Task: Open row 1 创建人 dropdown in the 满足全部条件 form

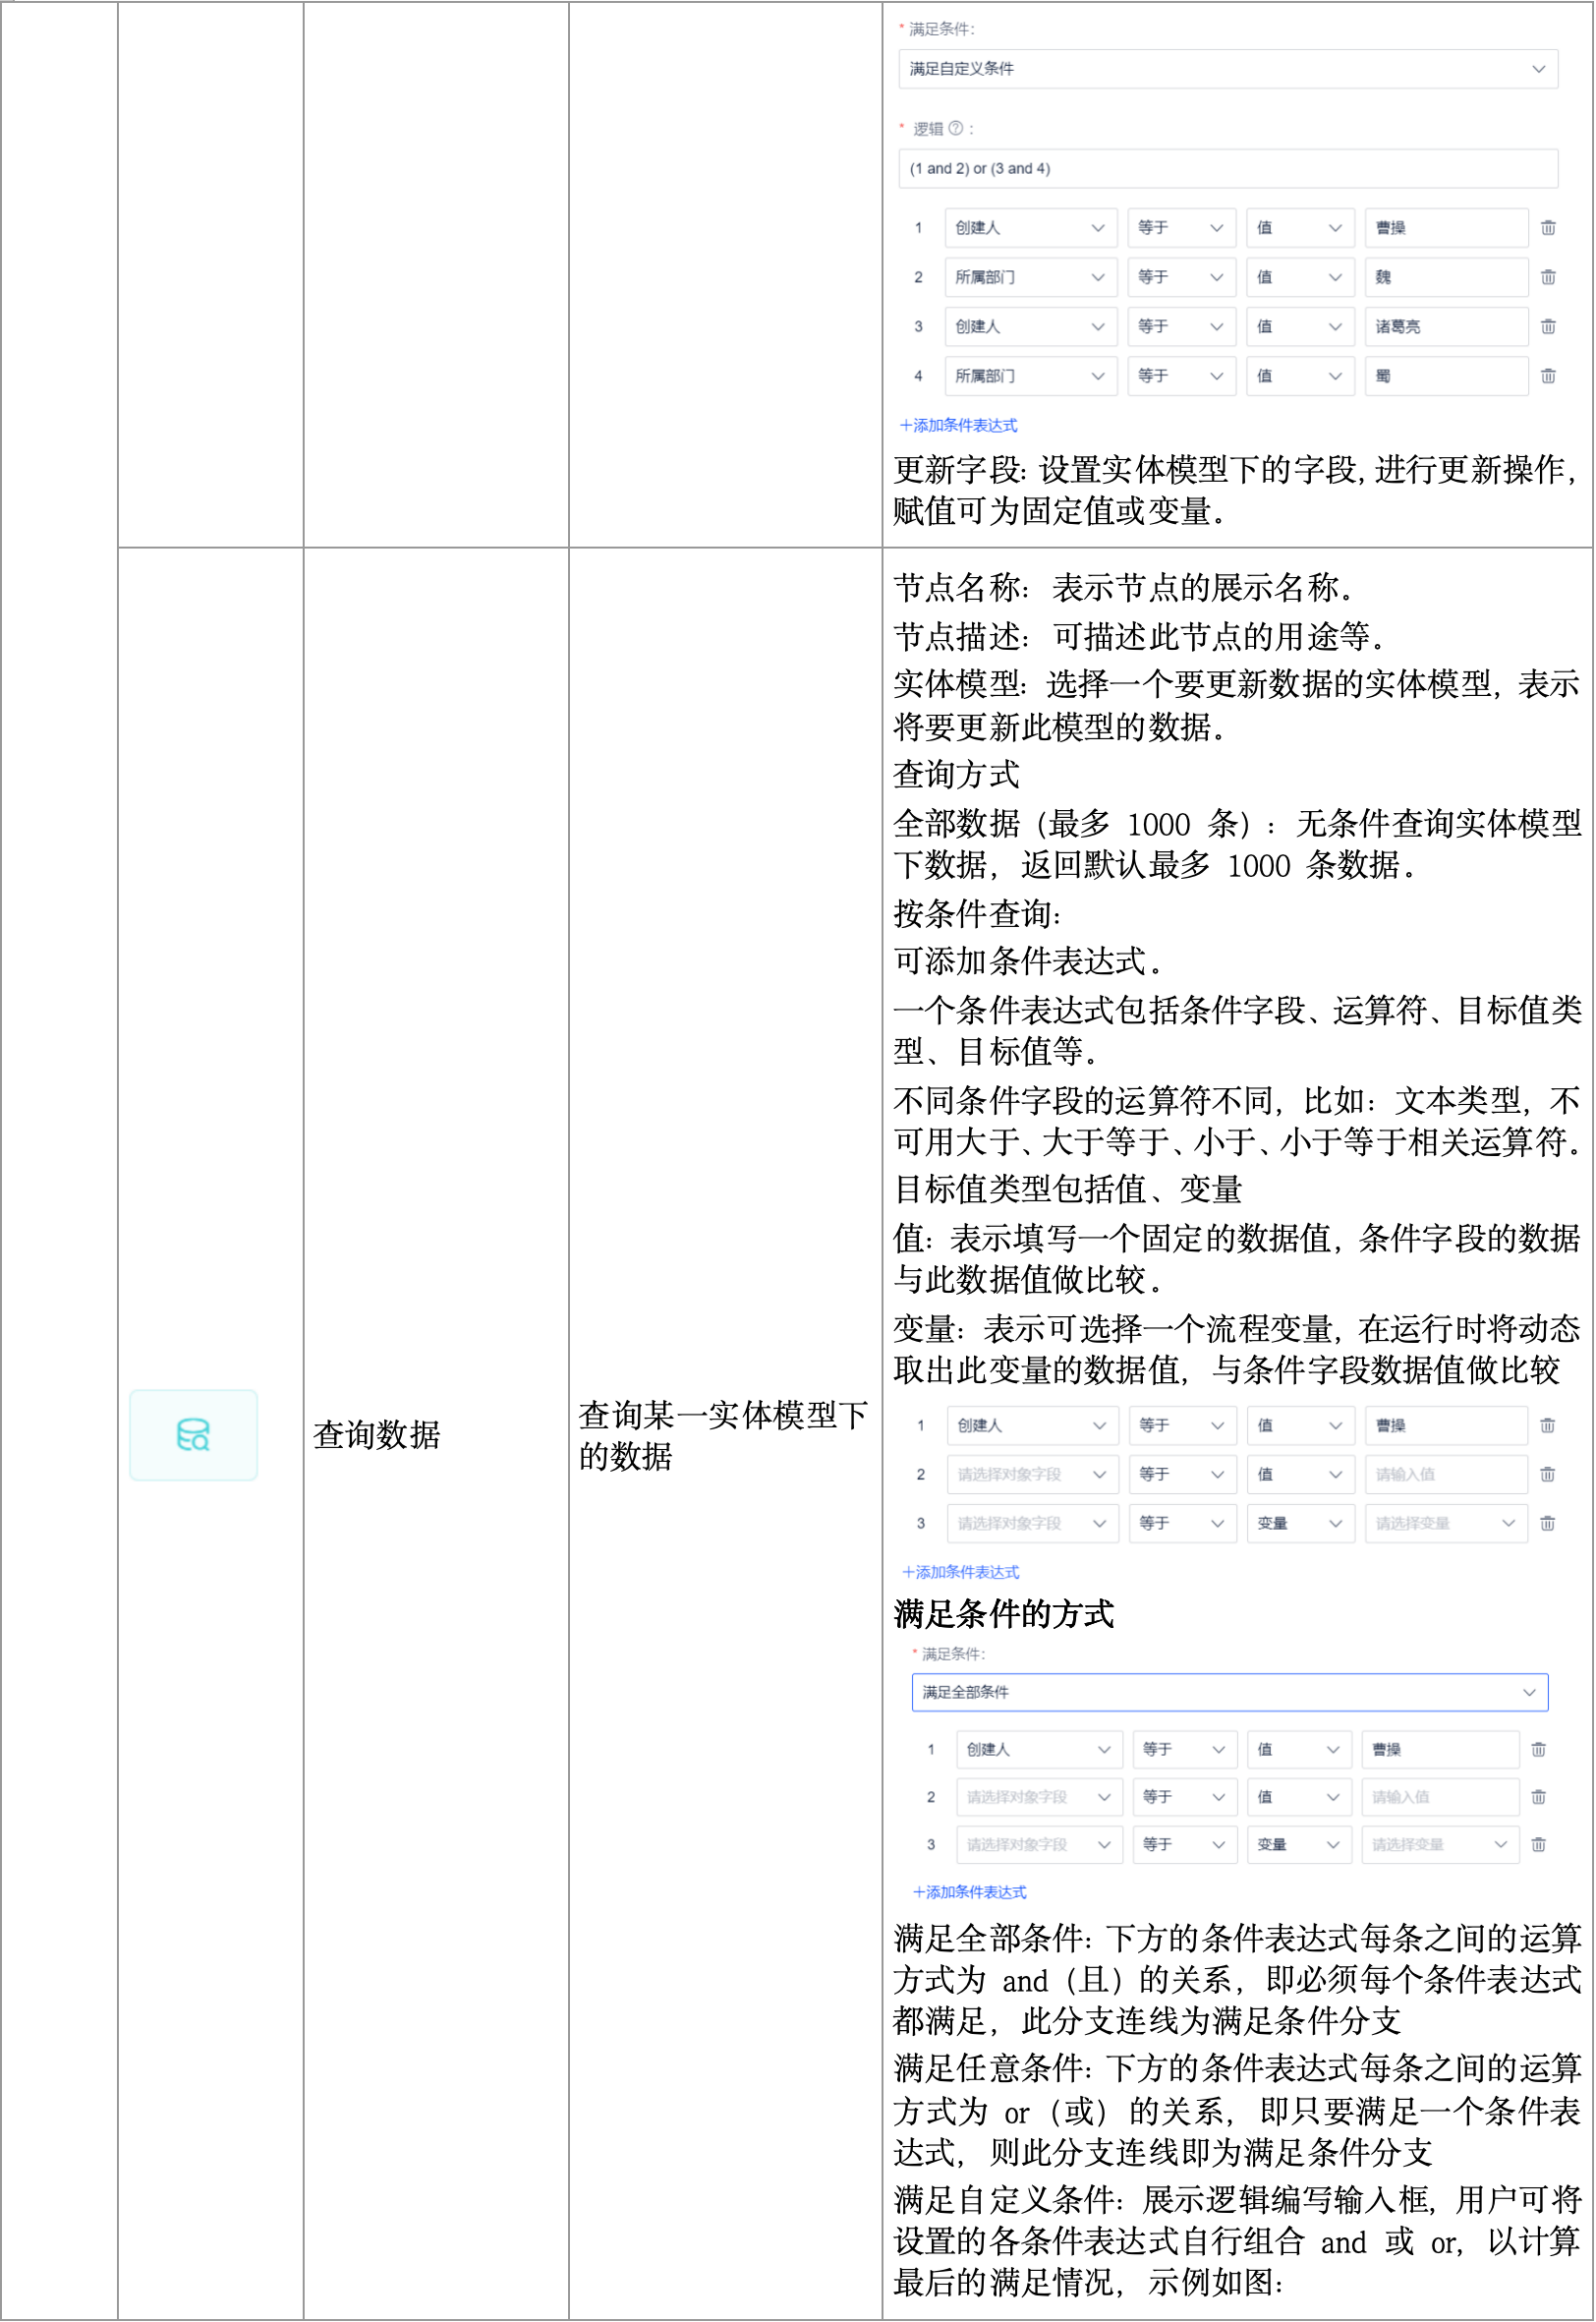Action: click(x=1039, y=1749)
